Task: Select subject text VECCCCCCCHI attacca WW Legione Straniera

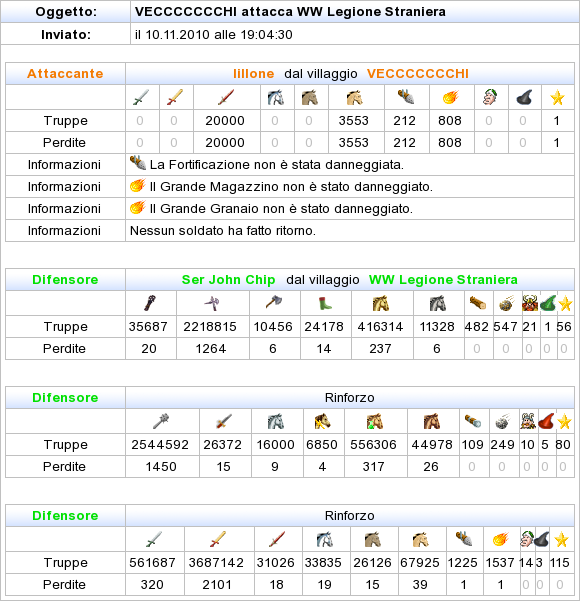Action: tap(290, 11)
